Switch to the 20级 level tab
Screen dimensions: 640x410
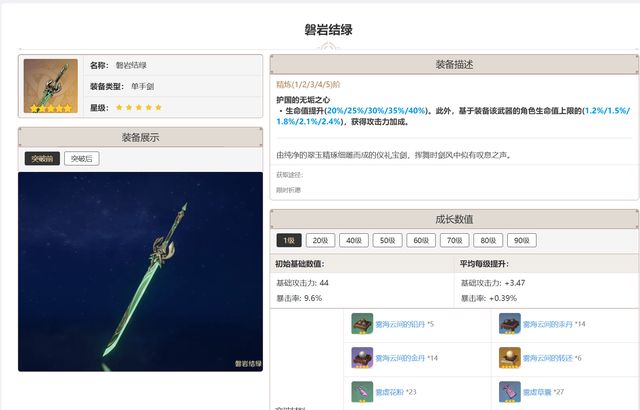320,240
